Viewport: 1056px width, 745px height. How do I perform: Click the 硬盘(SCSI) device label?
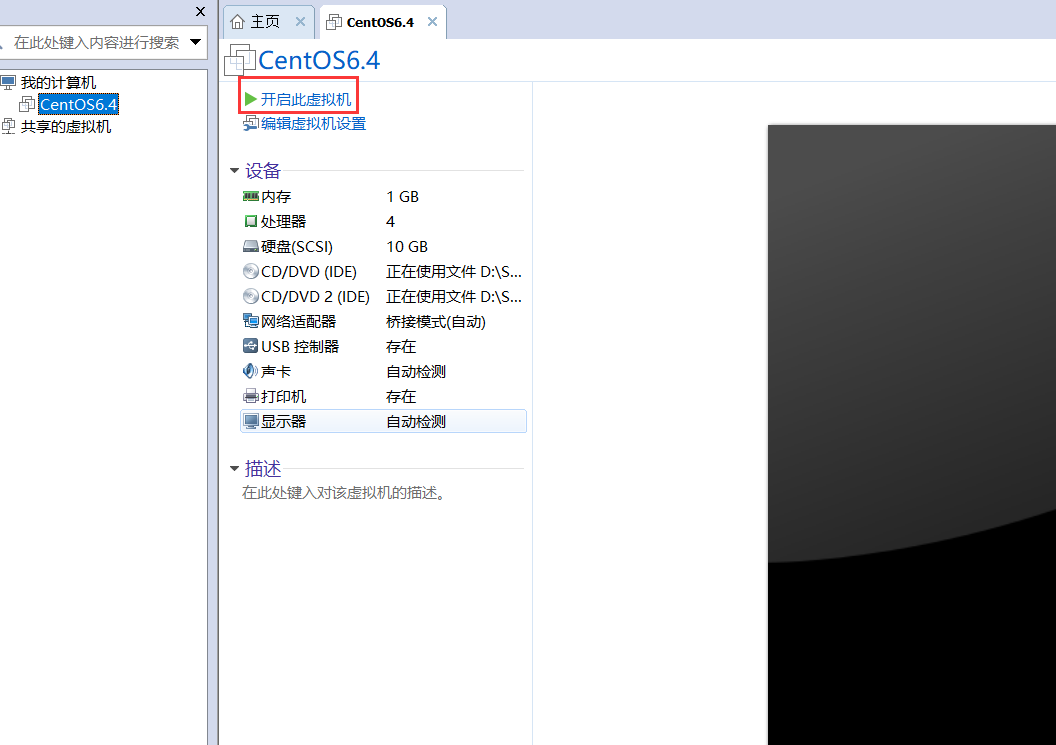(296, 246)
